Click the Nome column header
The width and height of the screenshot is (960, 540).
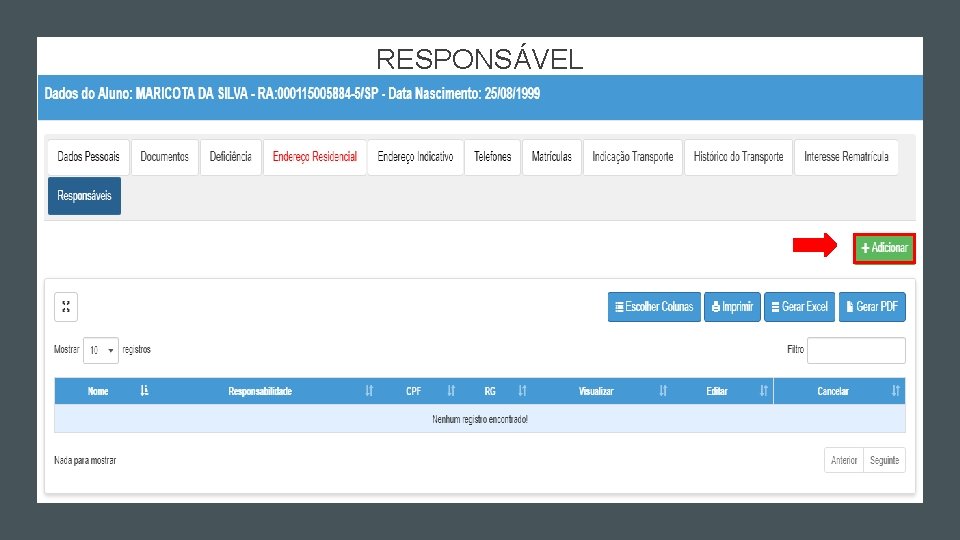point(98,391)
